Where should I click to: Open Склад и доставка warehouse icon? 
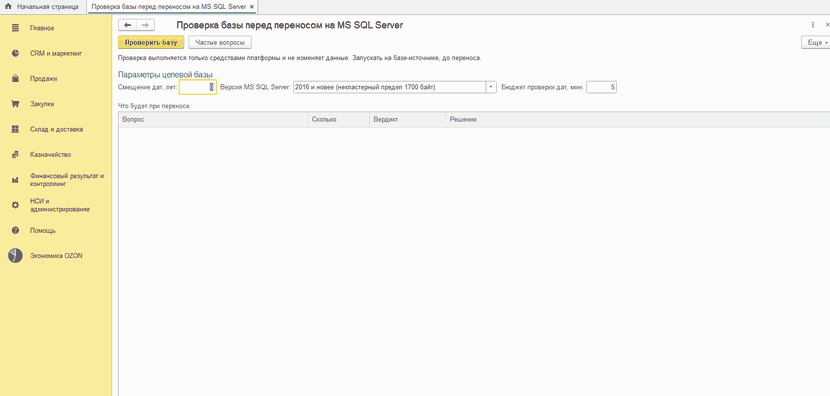pyautogui.click(x=15, y=129)
